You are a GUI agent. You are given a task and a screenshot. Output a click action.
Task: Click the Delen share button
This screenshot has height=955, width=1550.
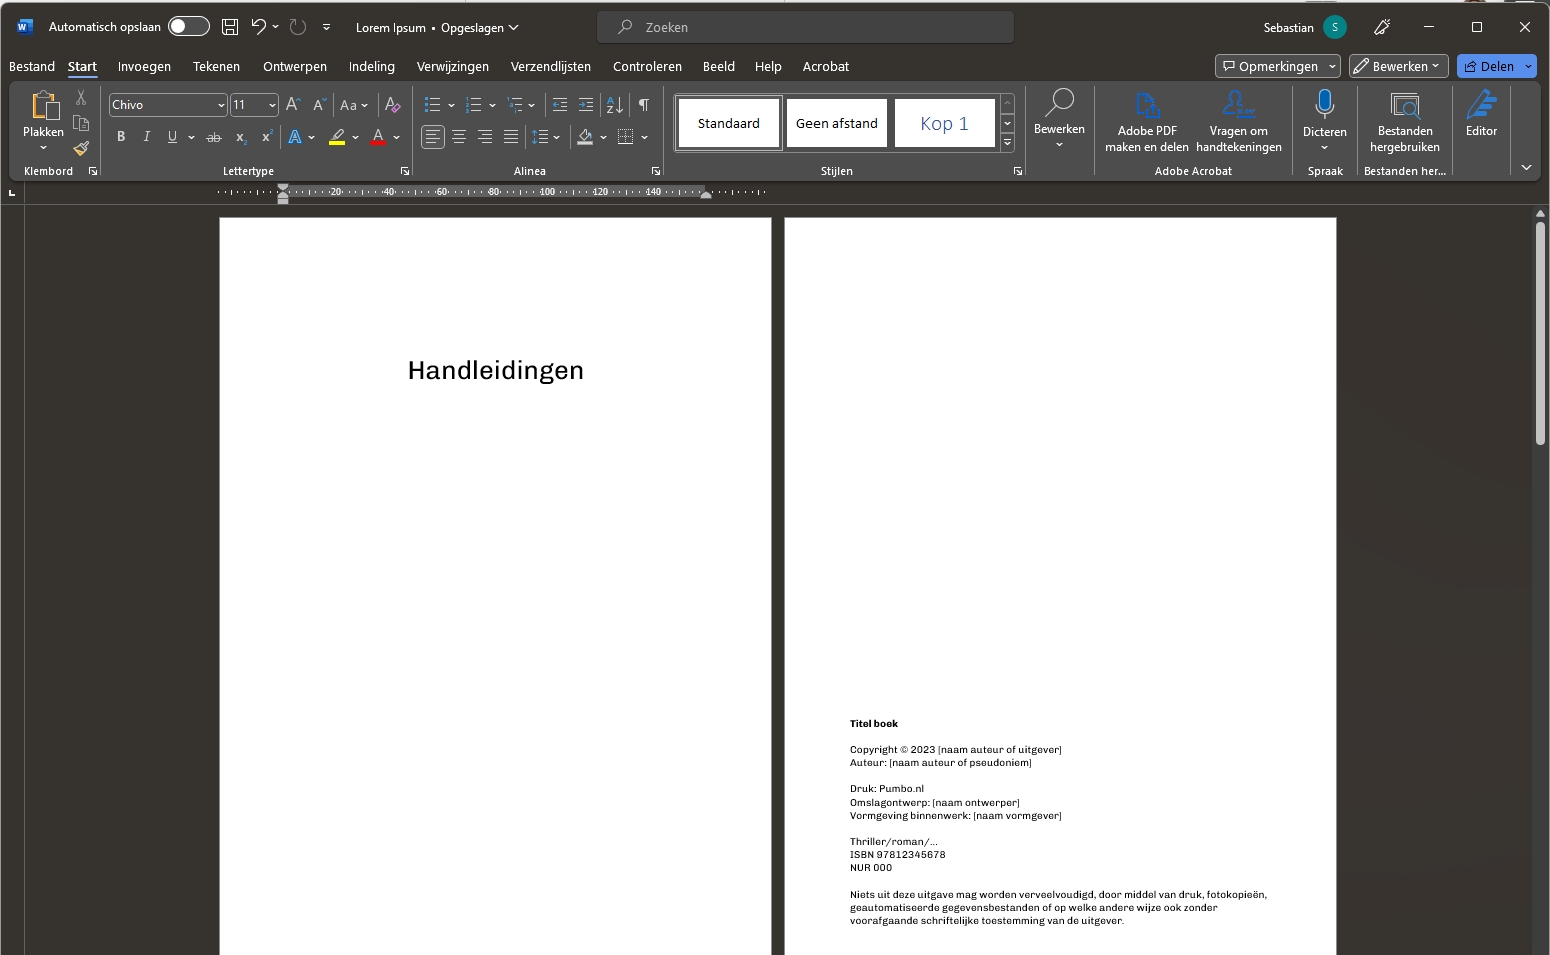pos(1490,66)
